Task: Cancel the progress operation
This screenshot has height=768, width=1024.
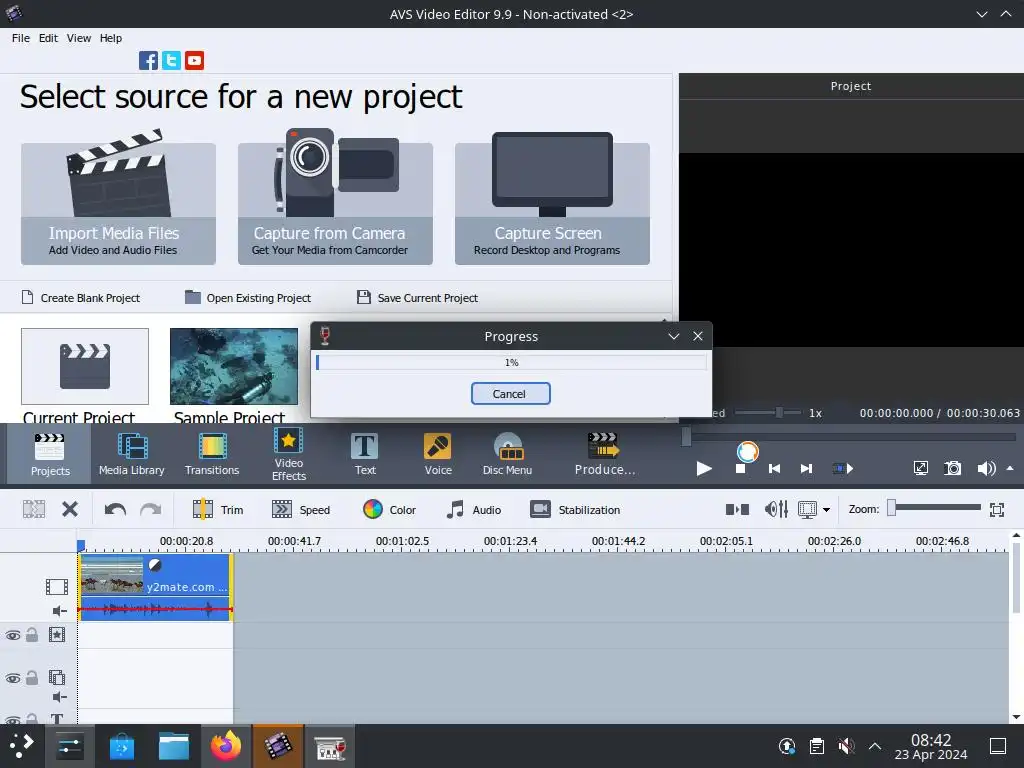Action: coord(511,394)
